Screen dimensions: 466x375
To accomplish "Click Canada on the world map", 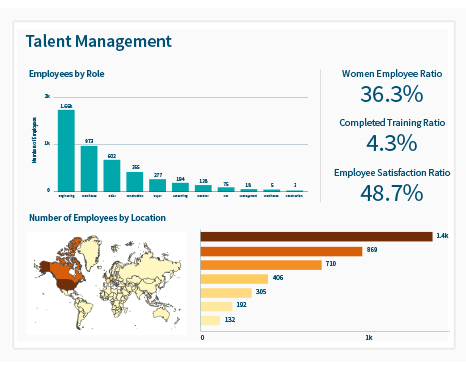I will coord(63,270).
